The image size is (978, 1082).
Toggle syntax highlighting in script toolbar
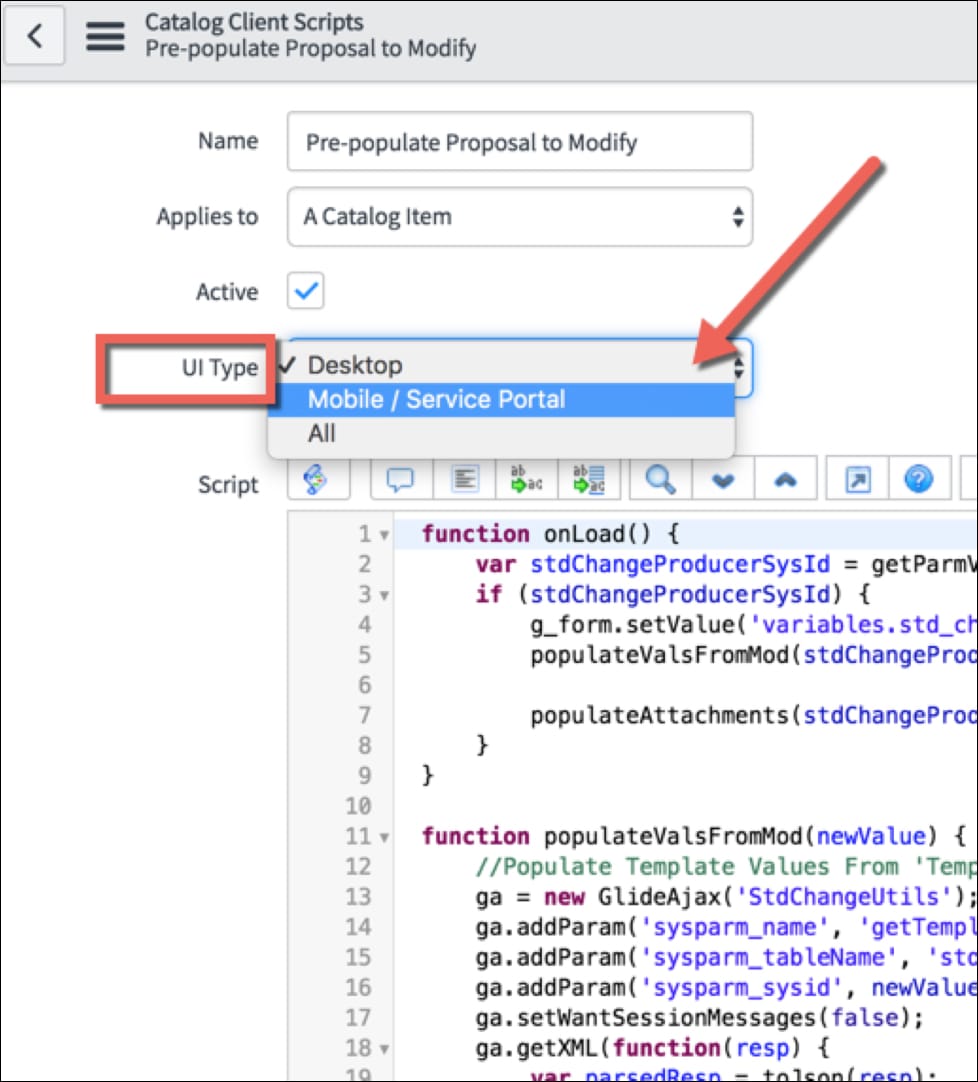click(x=316, y=479)
